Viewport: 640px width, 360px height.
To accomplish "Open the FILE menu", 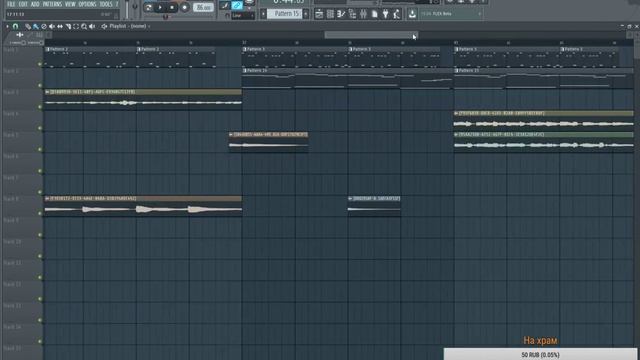I will 11,4.
